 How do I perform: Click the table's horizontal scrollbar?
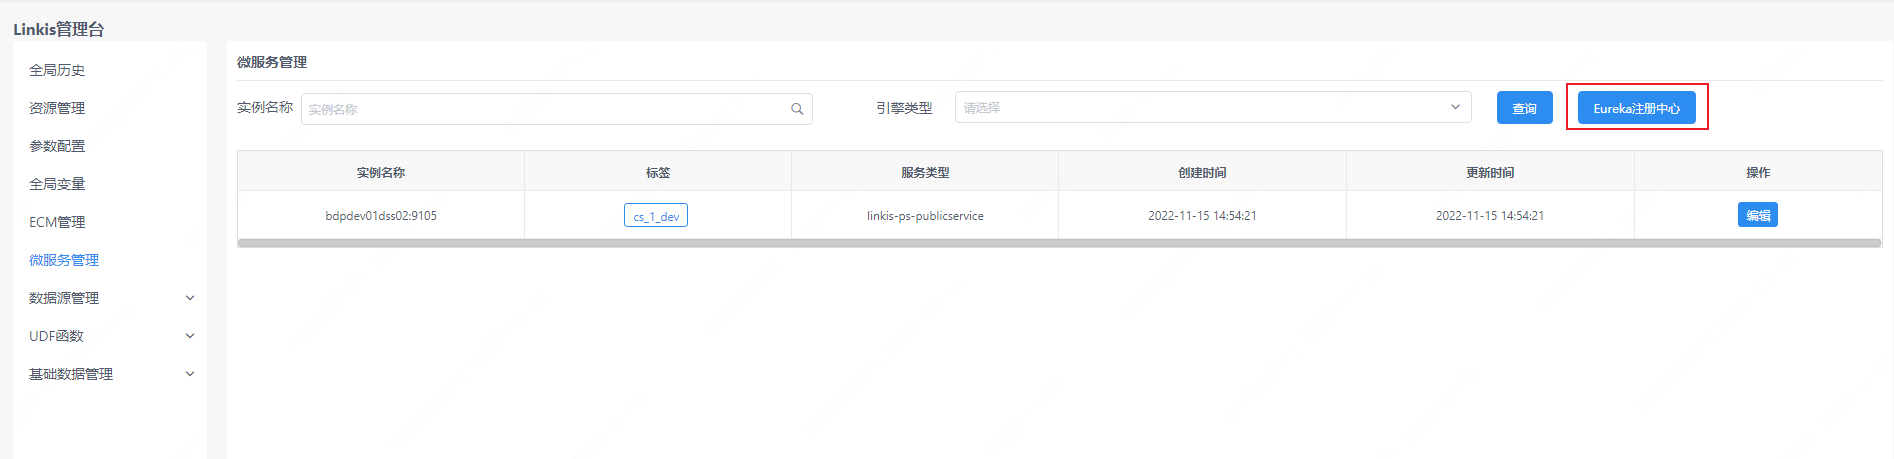point(1059,243)
